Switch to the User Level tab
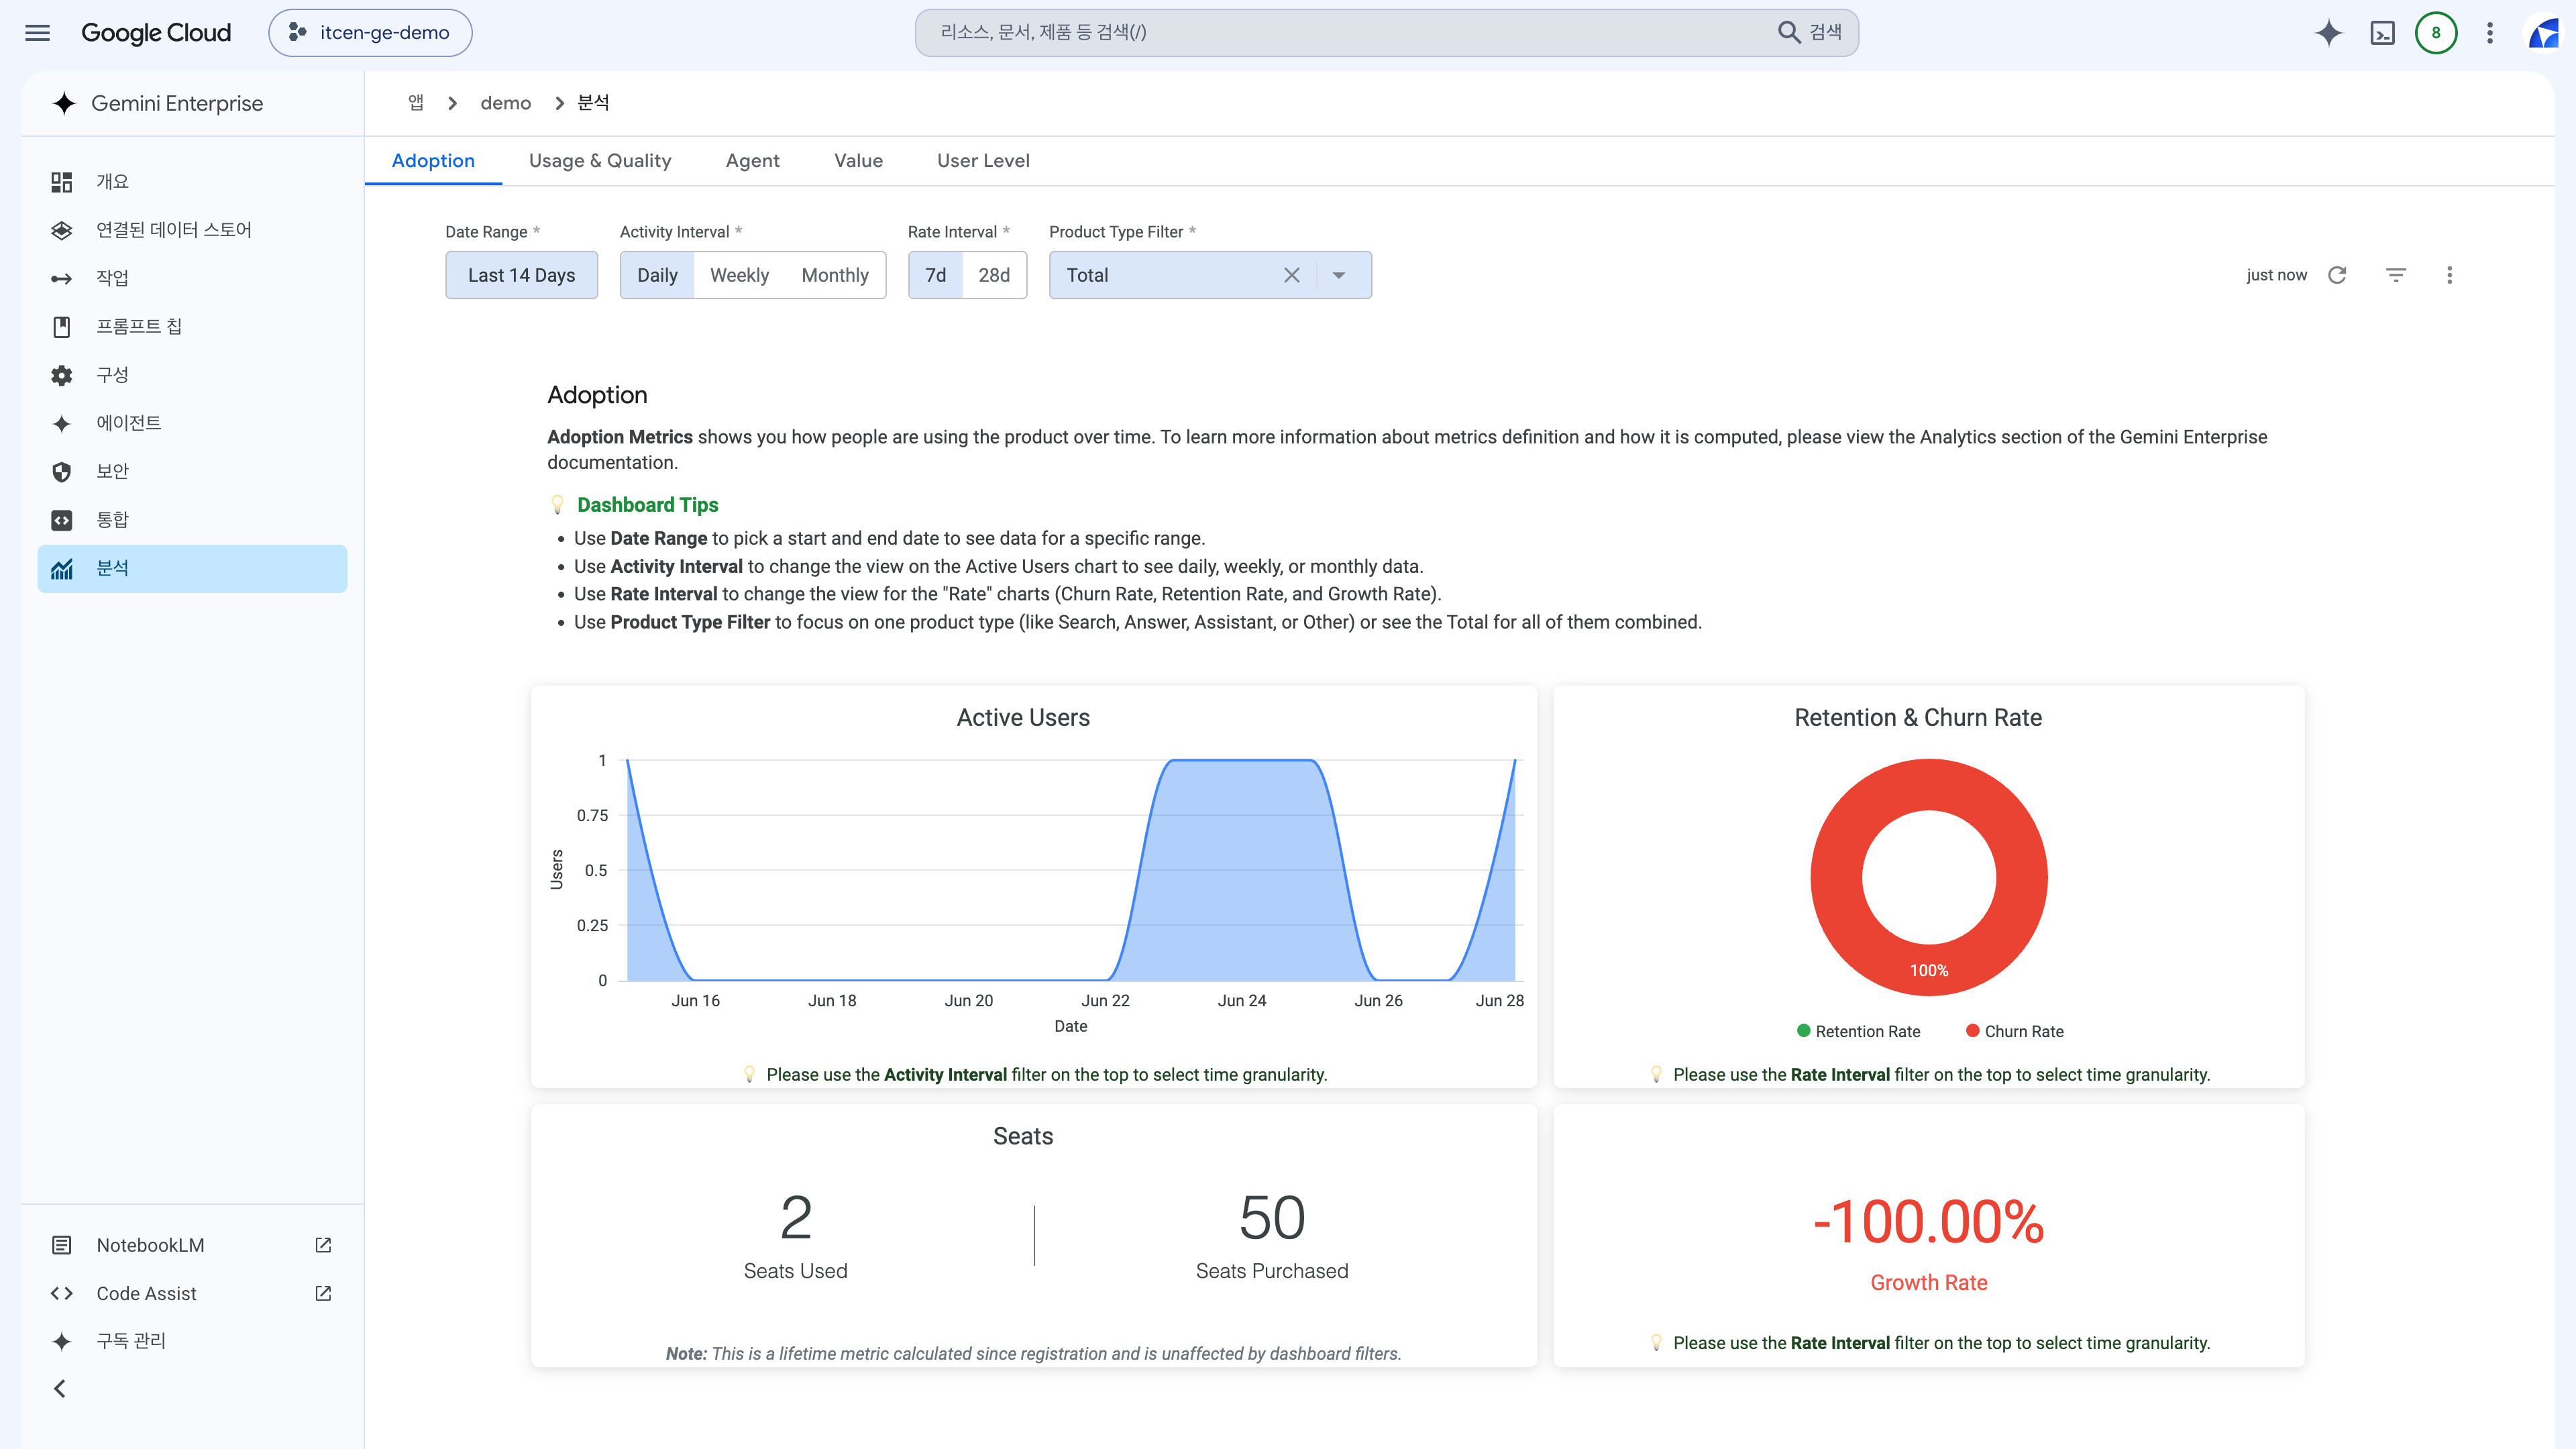 tap(983, 161)
